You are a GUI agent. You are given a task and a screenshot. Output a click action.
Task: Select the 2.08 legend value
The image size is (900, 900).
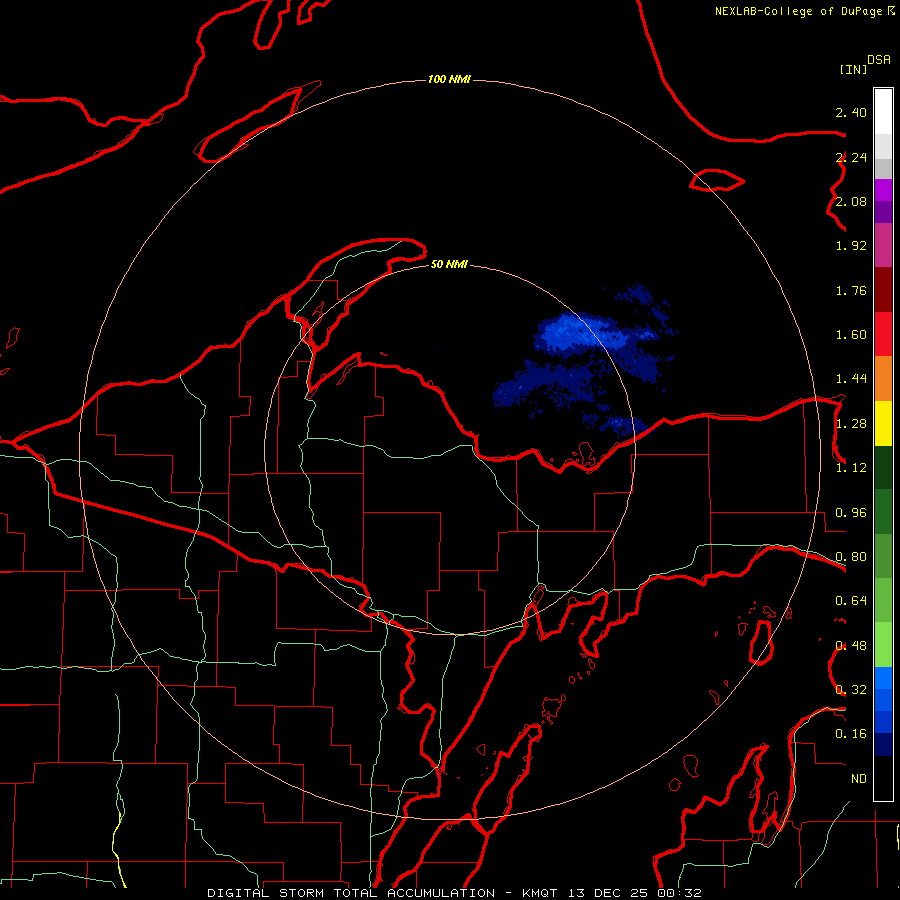point(851,201)
